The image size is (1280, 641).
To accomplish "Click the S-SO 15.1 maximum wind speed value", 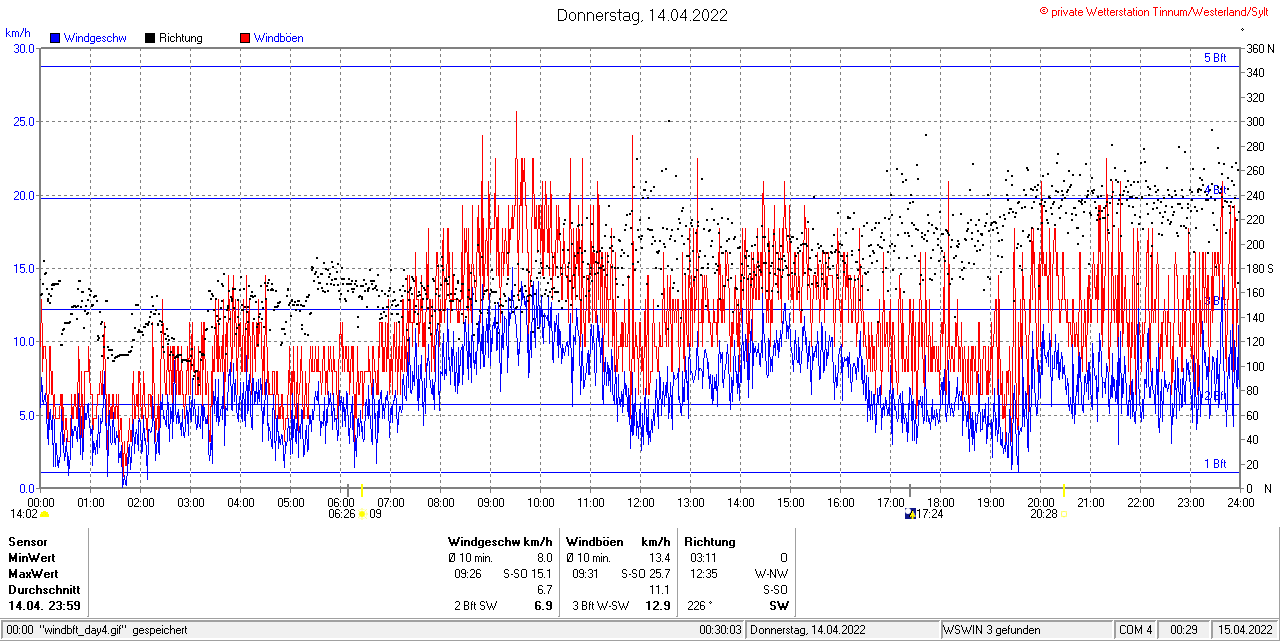I will click(x=528, y=574).
